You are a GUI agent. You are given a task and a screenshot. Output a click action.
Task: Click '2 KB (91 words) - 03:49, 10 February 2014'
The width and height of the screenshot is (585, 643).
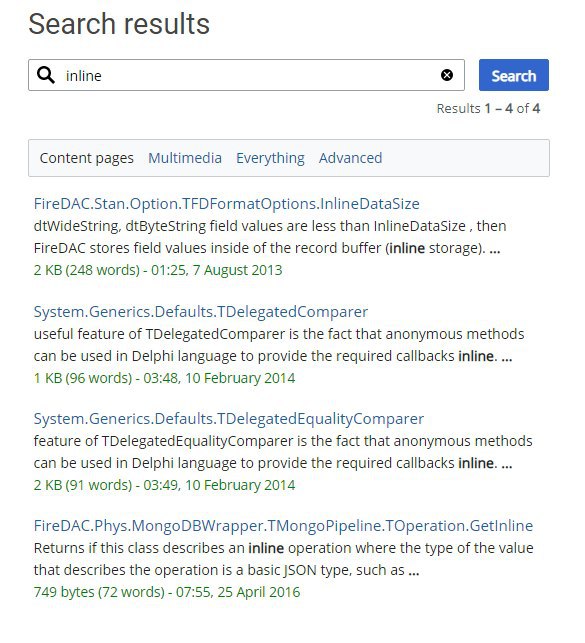pos(164,485)
